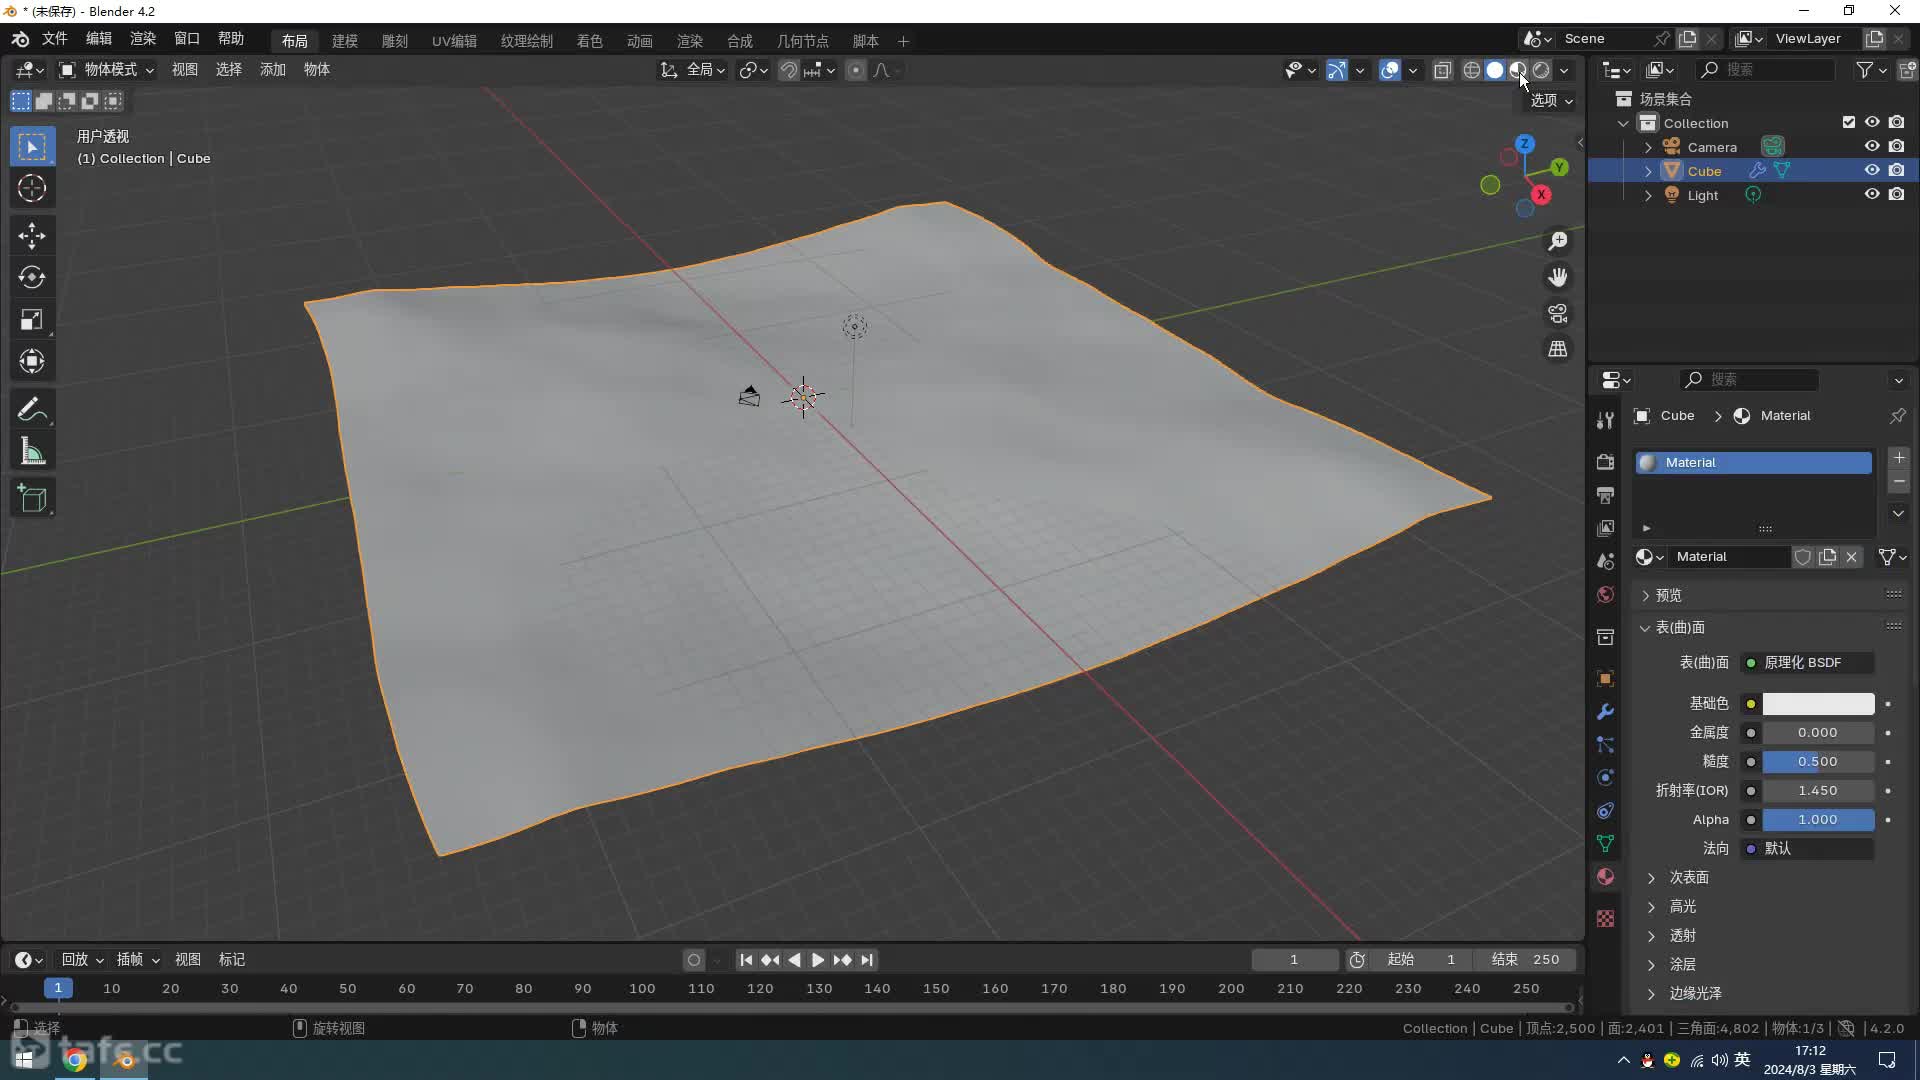Toggle X-ray display button
This screenshot has height=1080, width=1920.
click(1442, 70)
